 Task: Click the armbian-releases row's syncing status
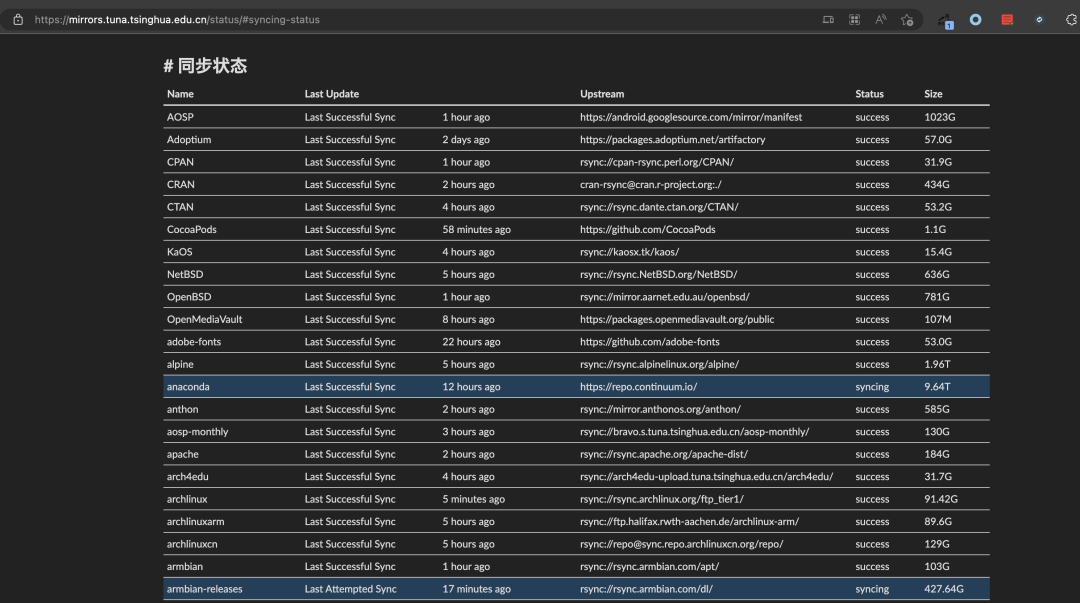coord(872,589)
